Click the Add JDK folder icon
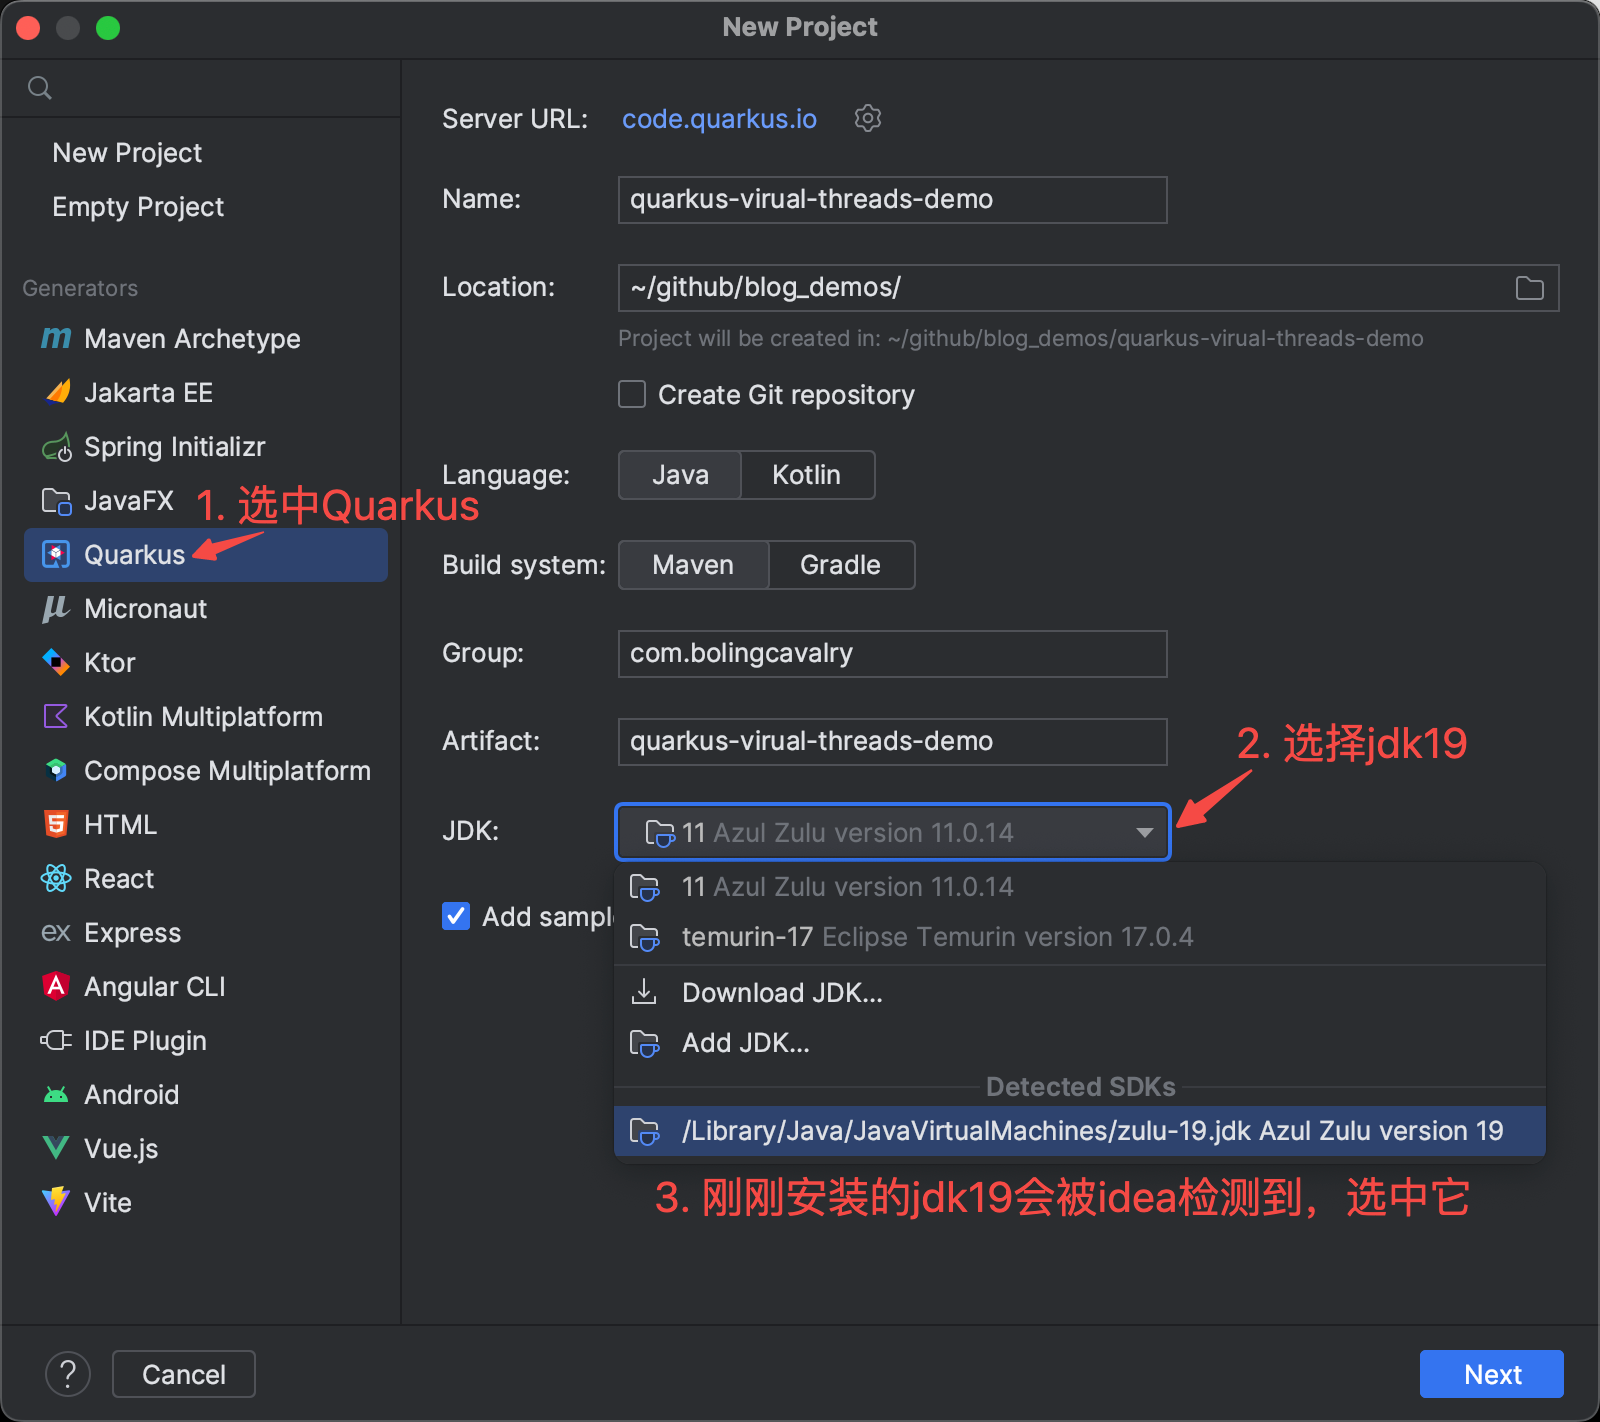 point(645,1043)
